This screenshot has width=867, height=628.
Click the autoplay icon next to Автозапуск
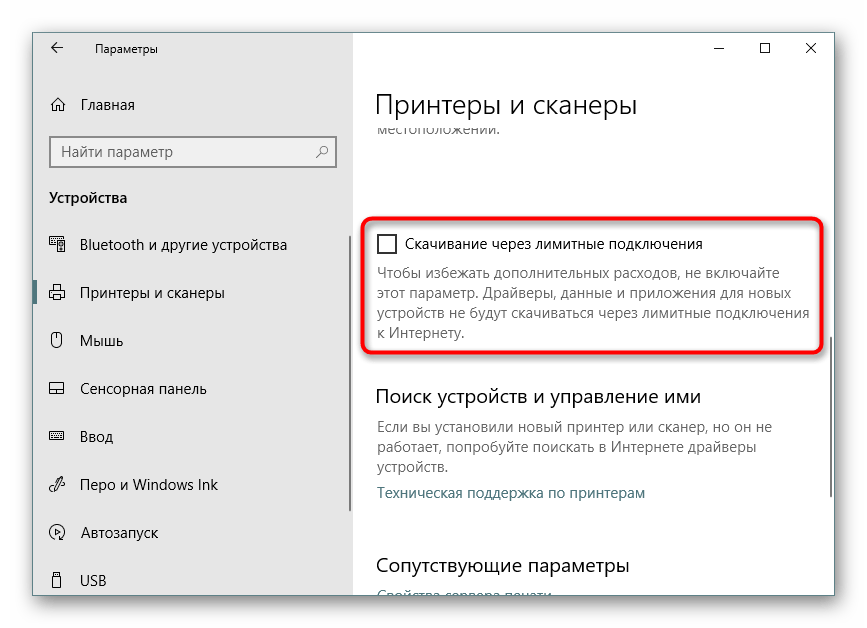[x=57, y=532]
